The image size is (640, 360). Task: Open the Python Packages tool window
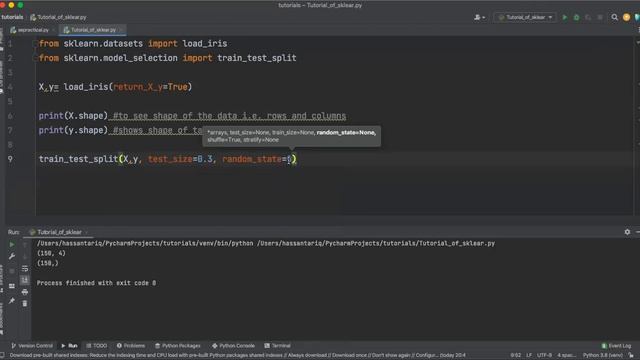(x=178, y=346)
